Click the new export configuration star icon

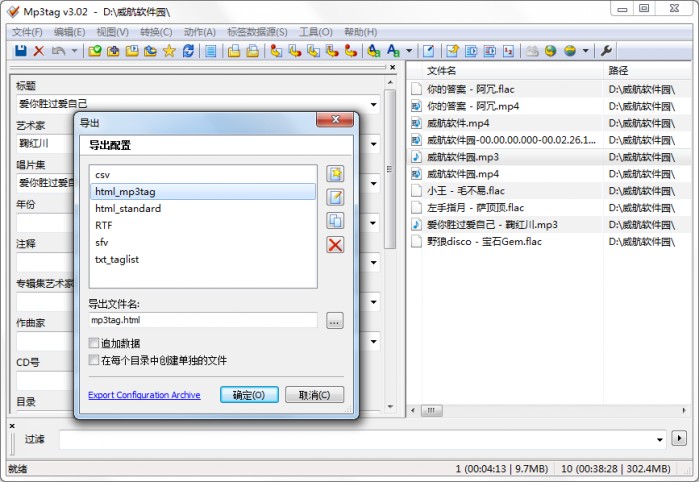pyautogui.click(x=335, y=173)
